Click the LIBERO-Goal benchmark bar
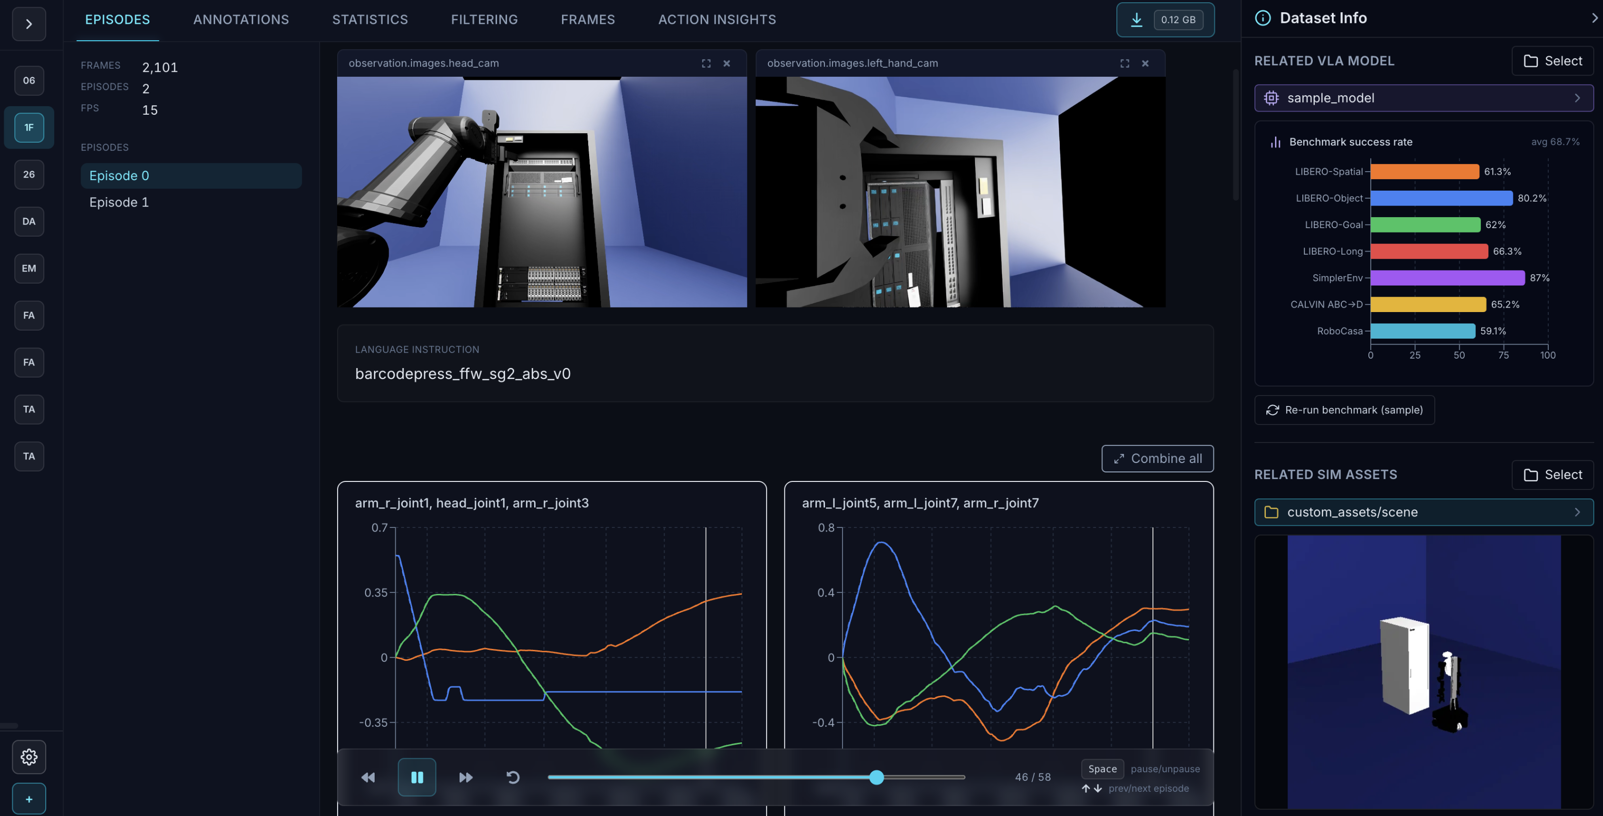The height and width of the screenshot is (816, 1603). [1425, 225]
